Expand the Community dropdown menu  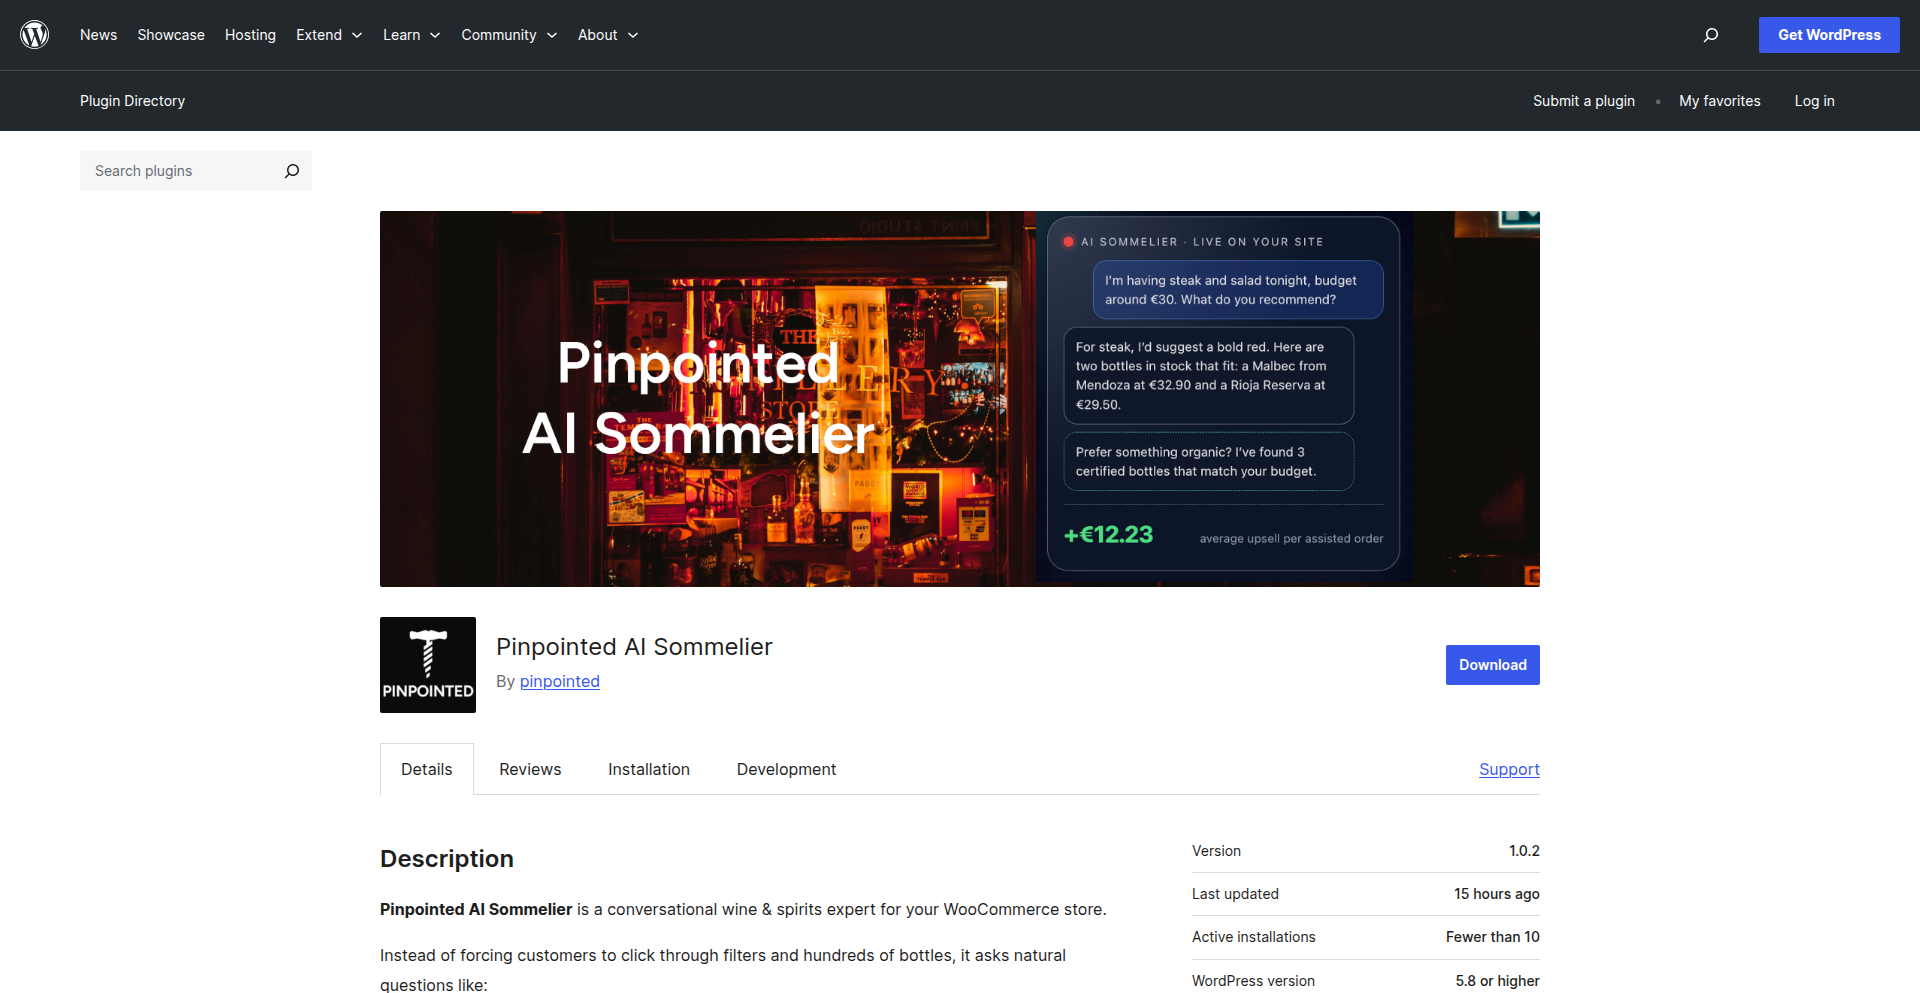click(509, 35)
